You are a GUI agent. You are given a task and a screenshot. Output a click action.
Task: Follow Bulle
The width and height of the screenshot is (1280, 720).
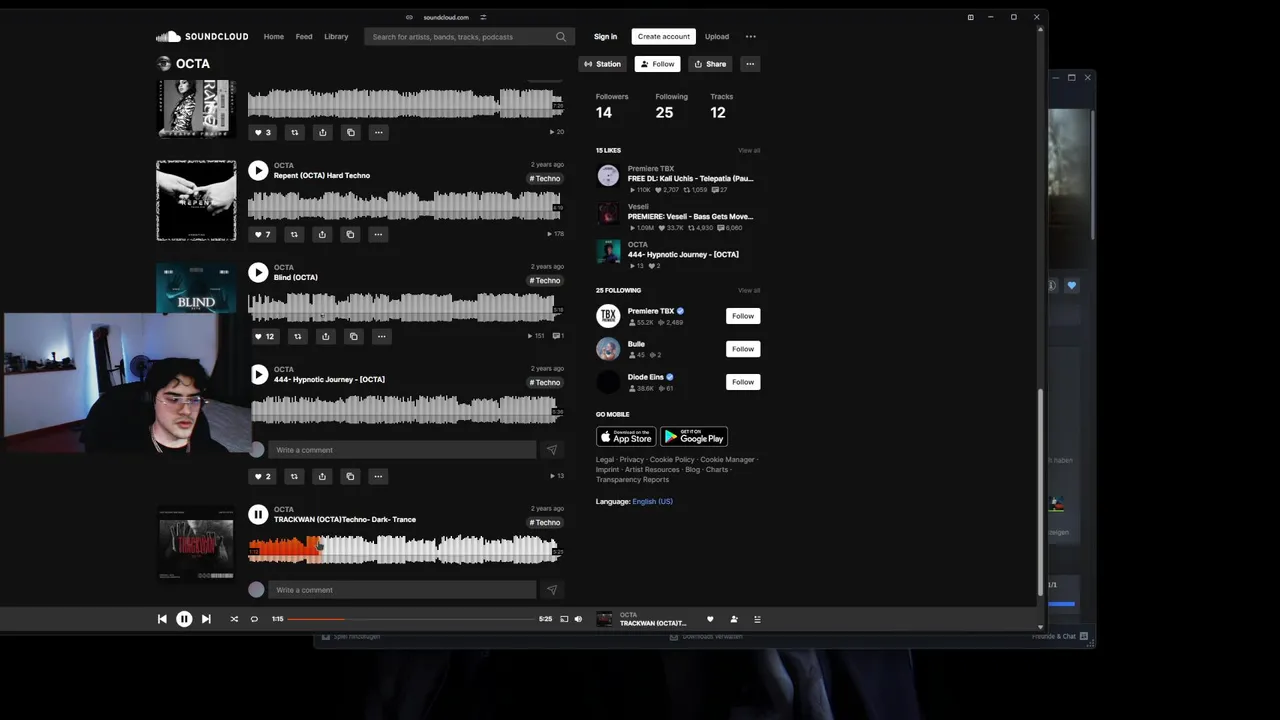pos(743,349)
